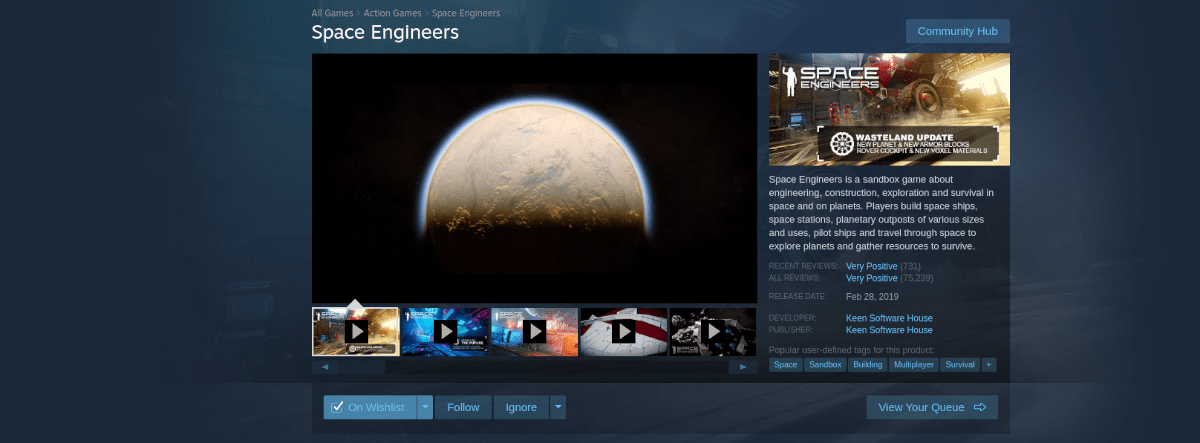The height and width of the screenshot is (443, 1200).
Task: Play the fifth trailer thumbnail
Action: point(713,331)
